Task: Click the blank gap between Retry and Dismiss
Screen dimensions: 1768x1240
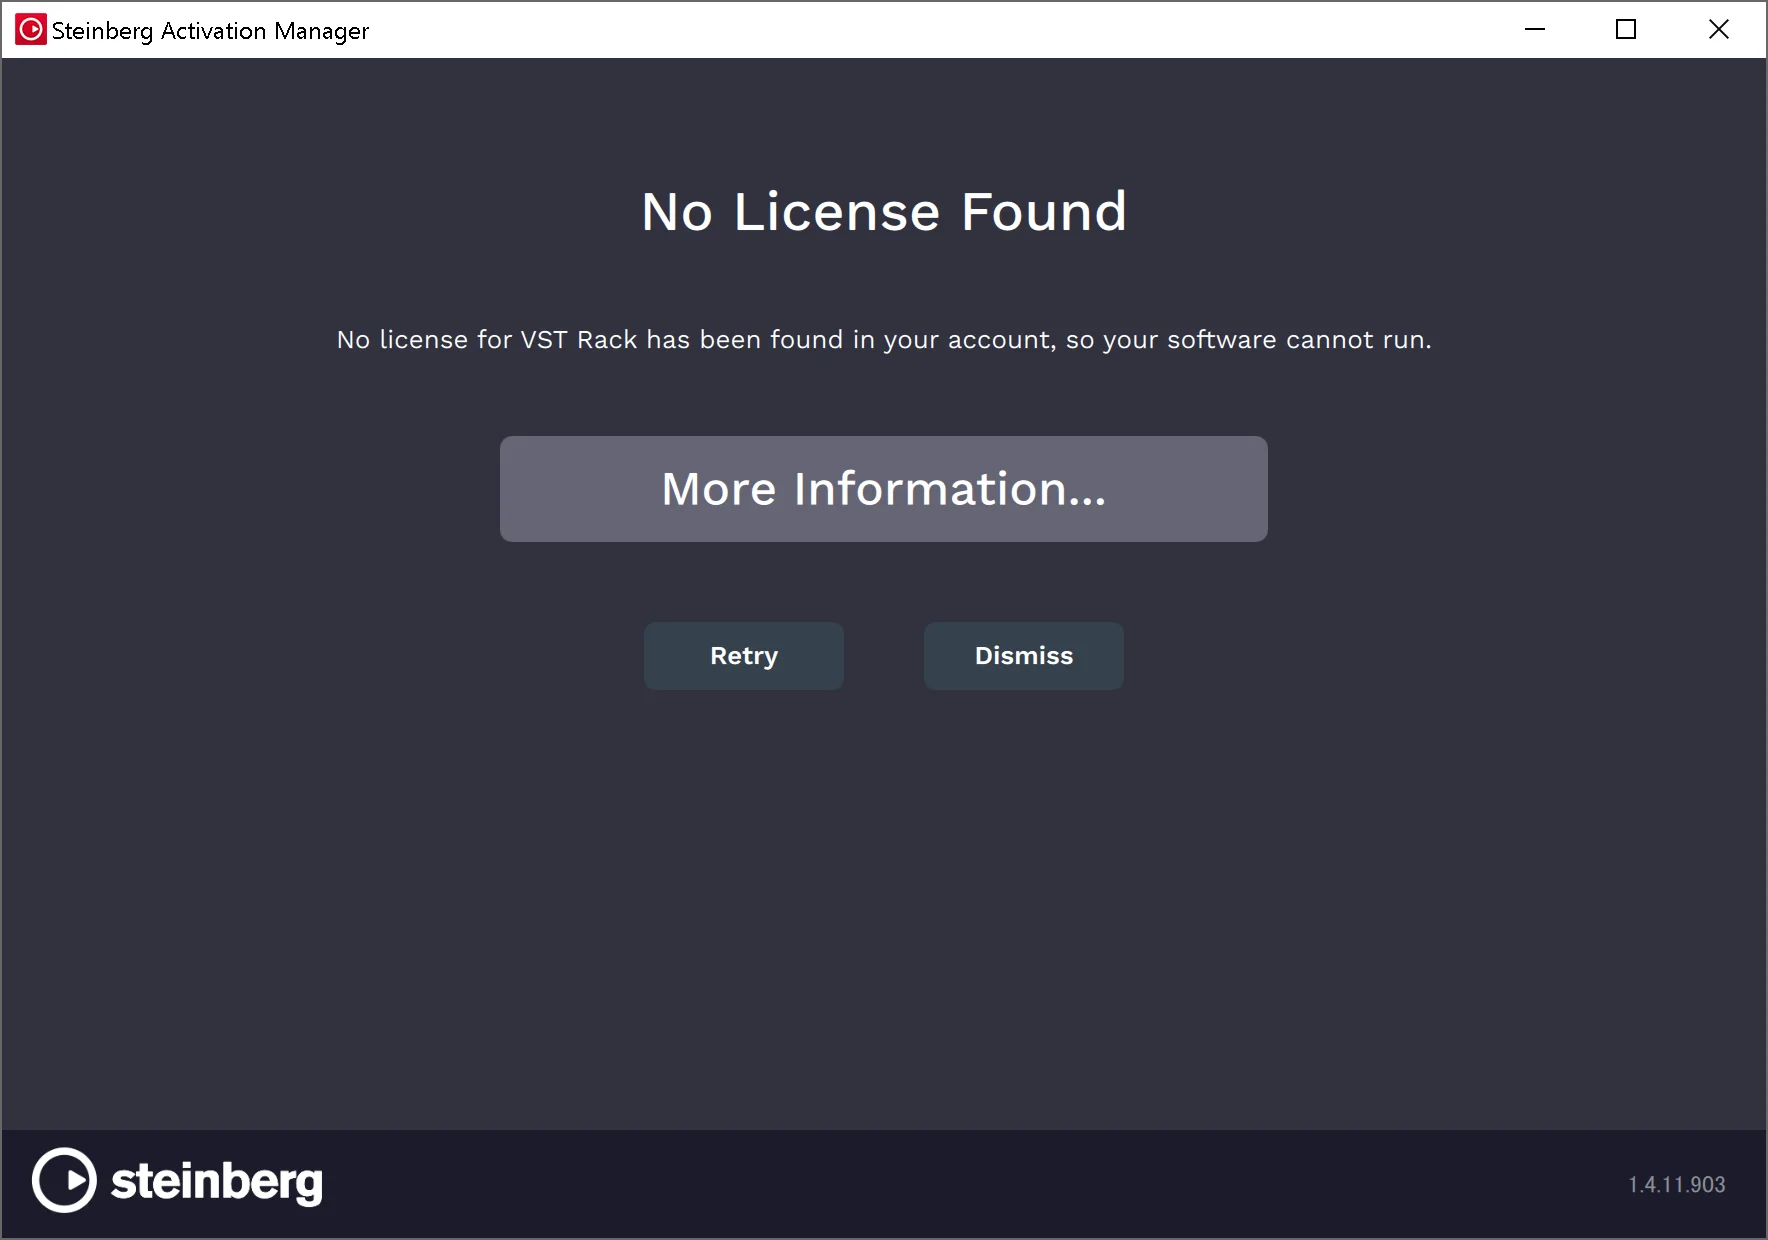Action: tap(883, 656)
